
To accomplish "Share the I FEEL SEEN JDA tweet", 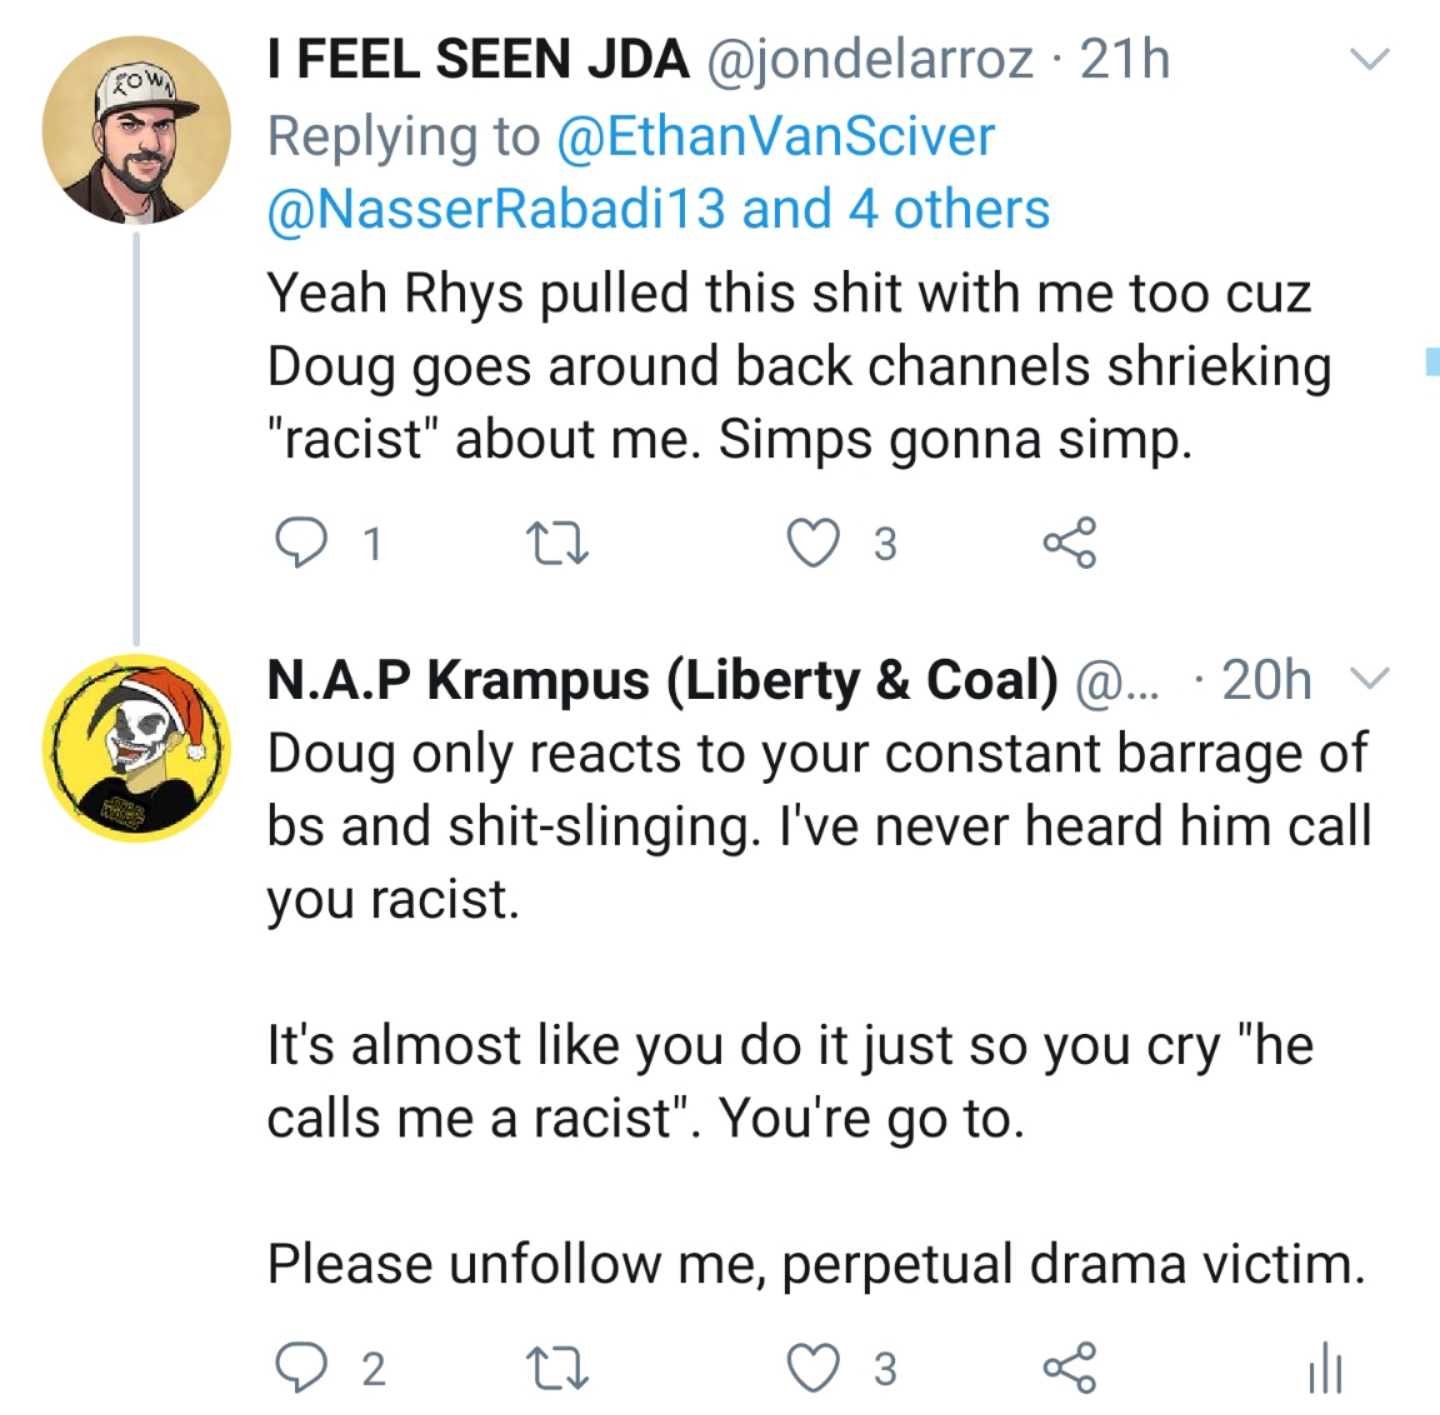I will coord(1070,543).
